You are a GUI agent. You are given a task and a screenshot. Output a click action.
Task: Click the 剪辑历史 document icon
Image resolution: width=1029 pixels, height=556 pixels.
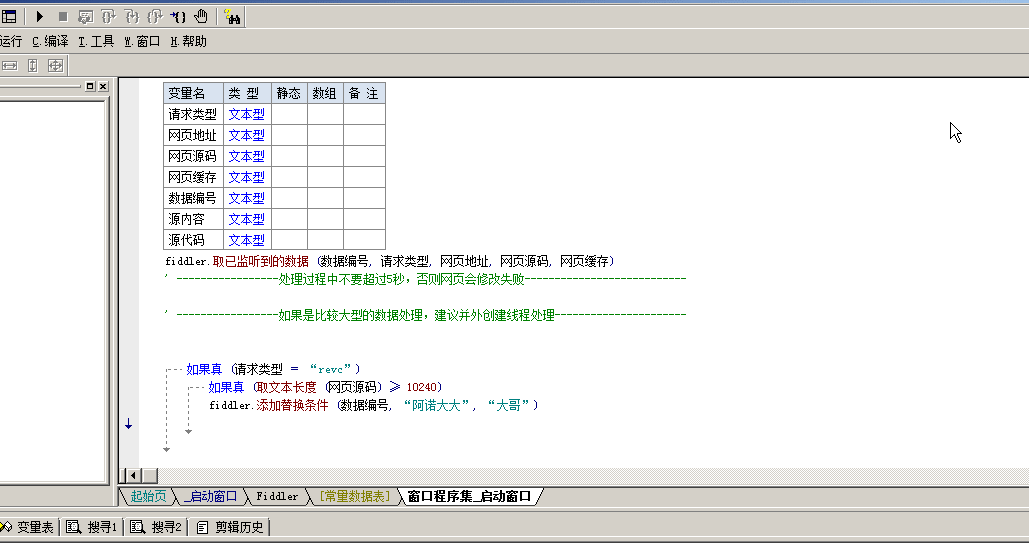[x=202, y=527]
